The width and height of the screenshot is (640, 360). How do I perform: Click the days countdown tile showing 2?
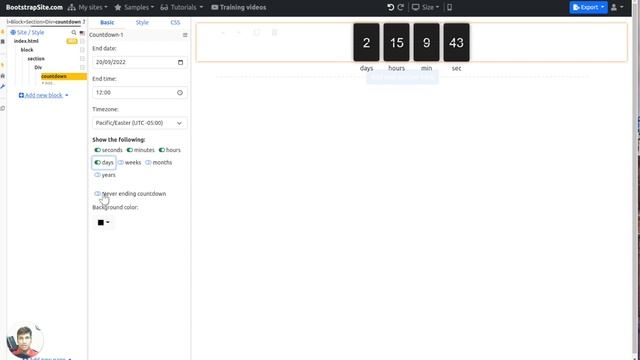click(366, 42)
